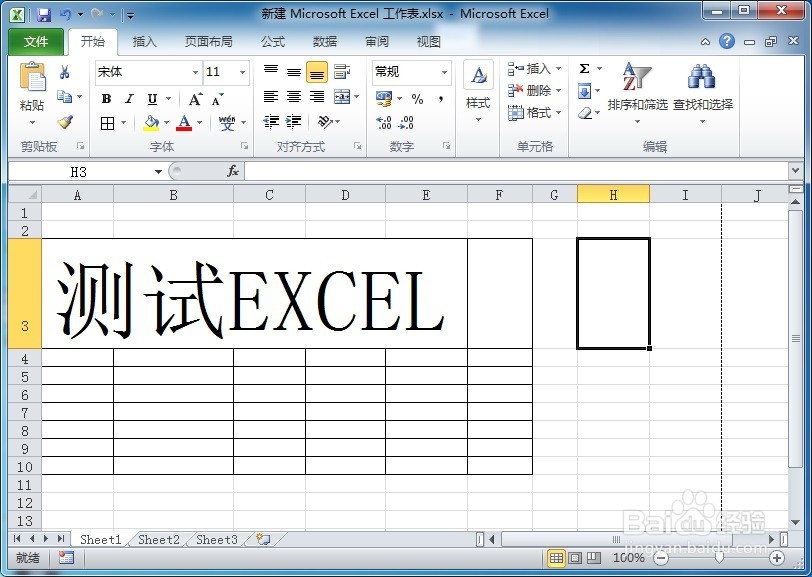Open the 文件 menu tab
The height and width of the screenshot is (577, 812).
click(x=36, y=41)
